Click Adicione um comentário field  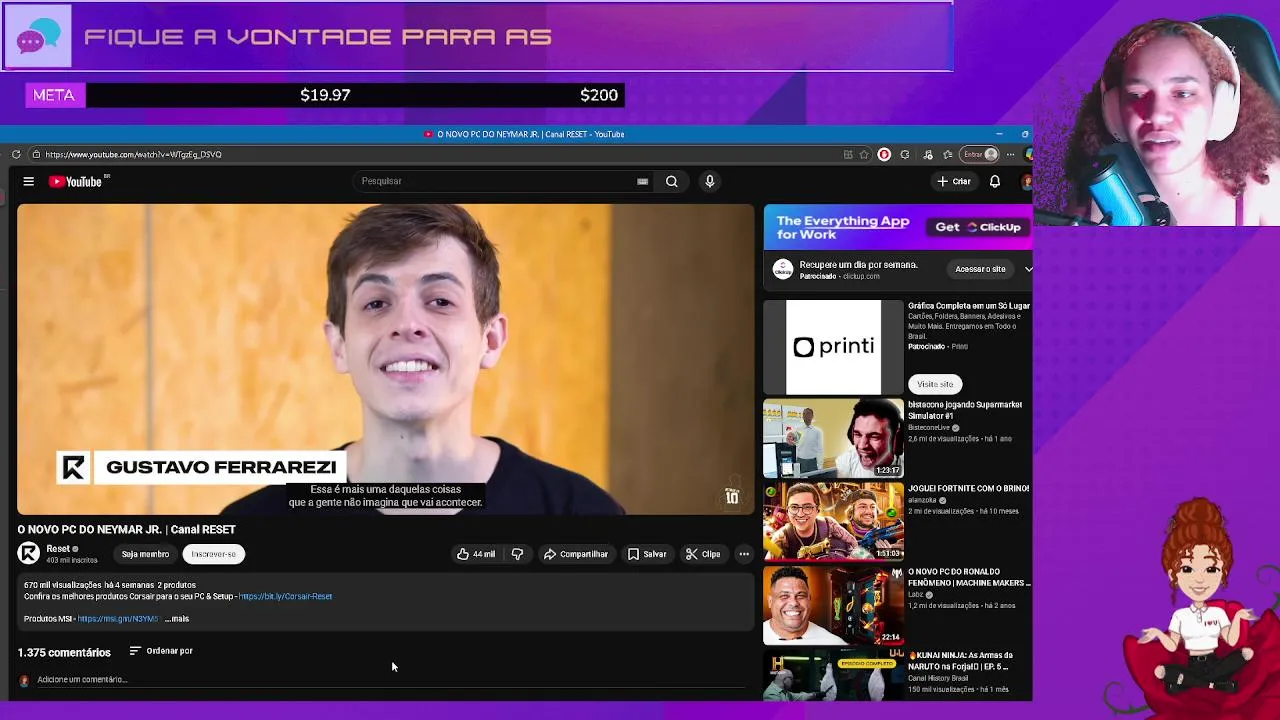pyautogui.click(x=390, y=680)
